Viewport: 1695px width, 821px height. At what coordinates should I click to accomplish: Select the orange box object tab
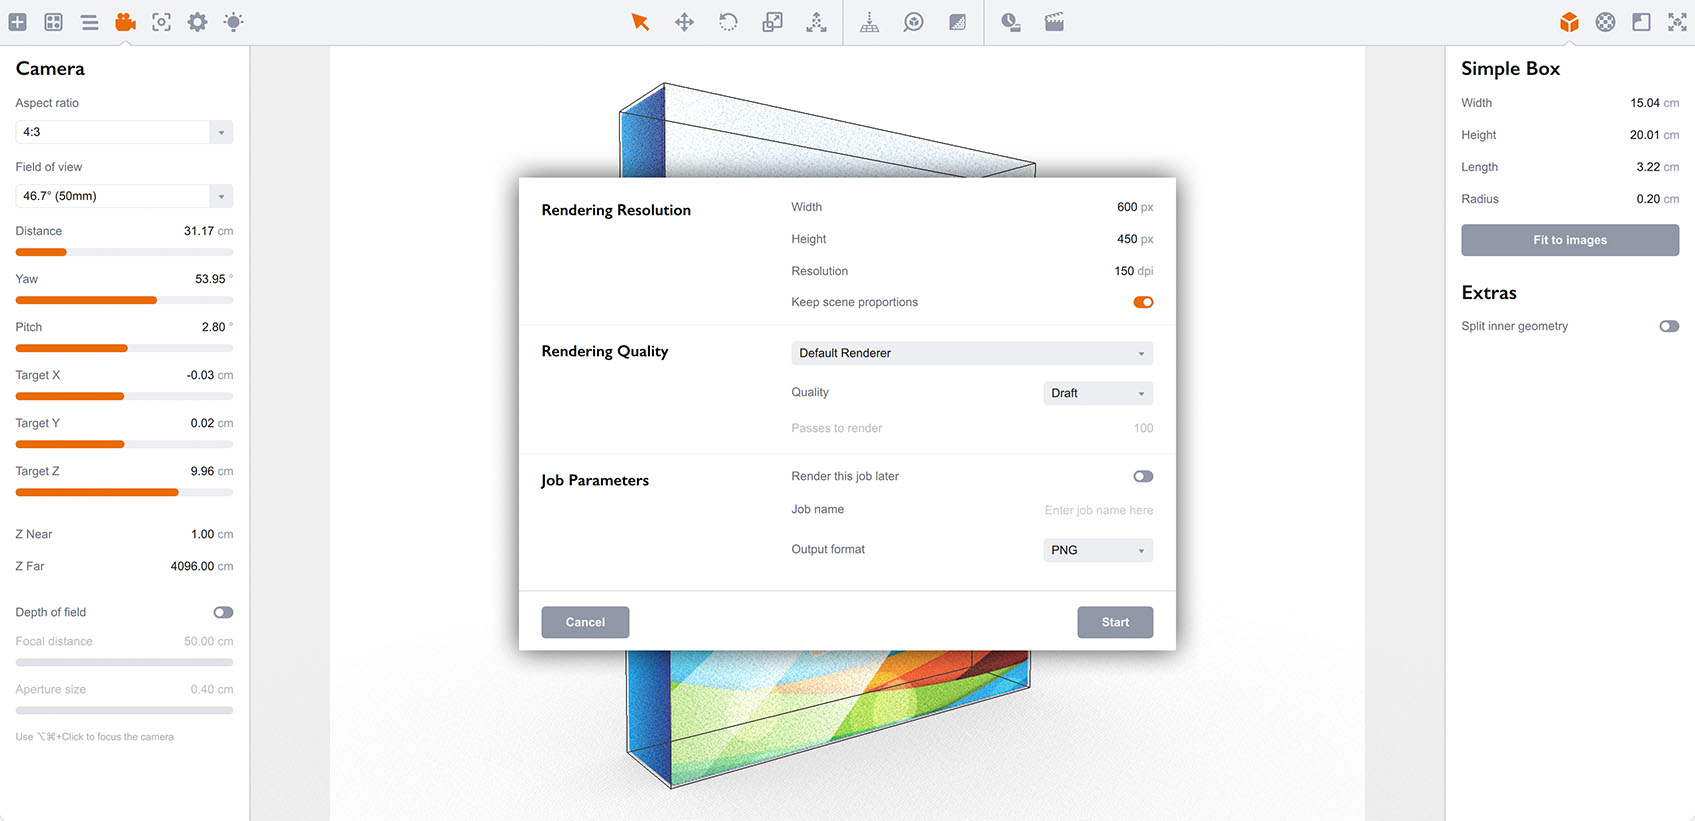pos(1569,22)
